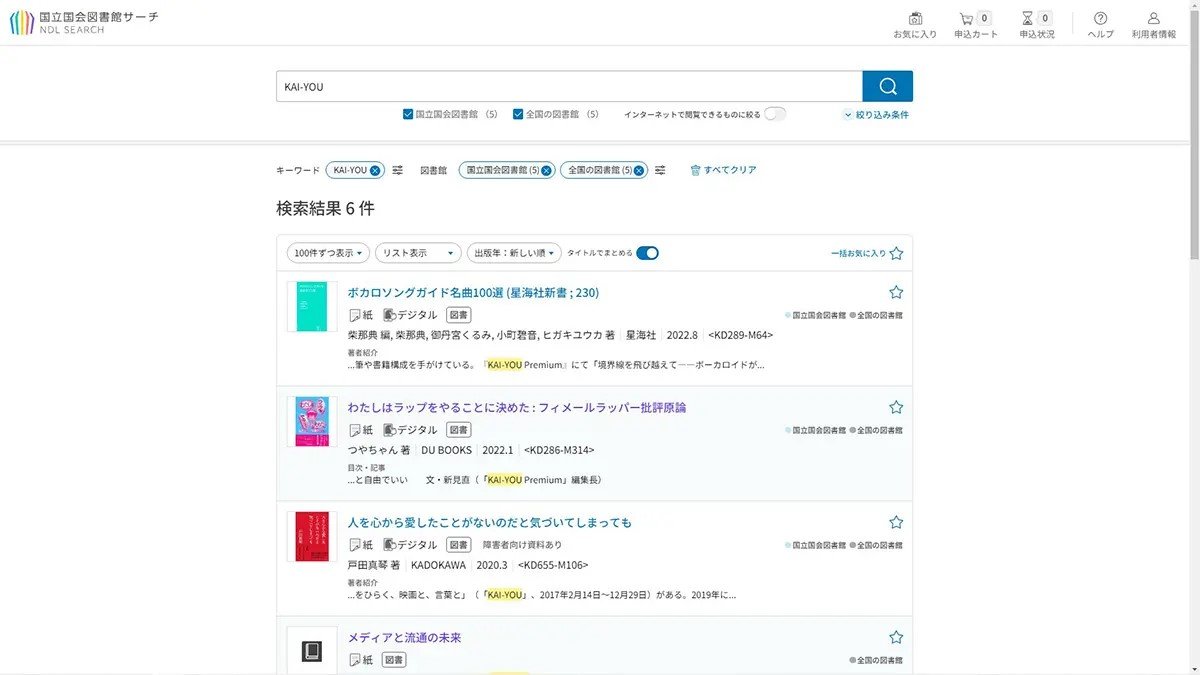This screenshot has width=1200, height=675.
Task: Open the メディアと流通の未来 title link
Action: click(x=404, y=637)
